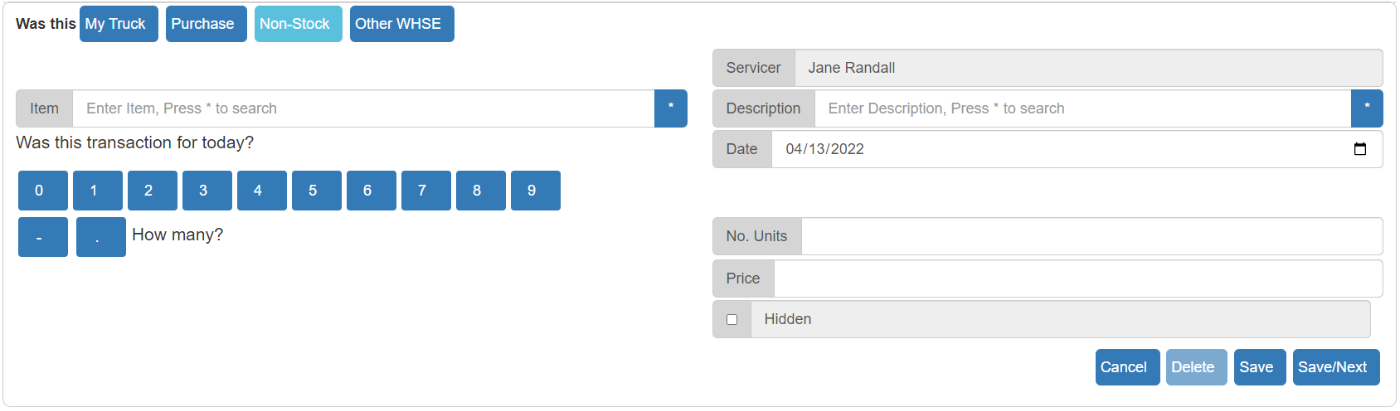Choose the Other WHSE option
Viewport: 1400px width, 411px height.
(402, 24)
